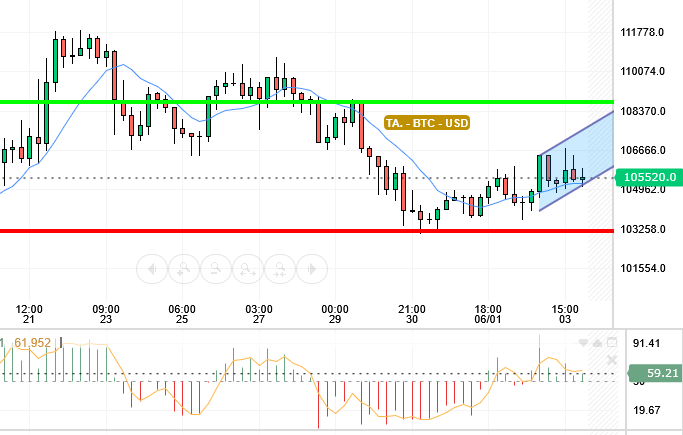Click the expand horizontal zoom magnifier button
The width and height of the screenshot is (683, 435).
pyautogui.click(x=248, y=269)
